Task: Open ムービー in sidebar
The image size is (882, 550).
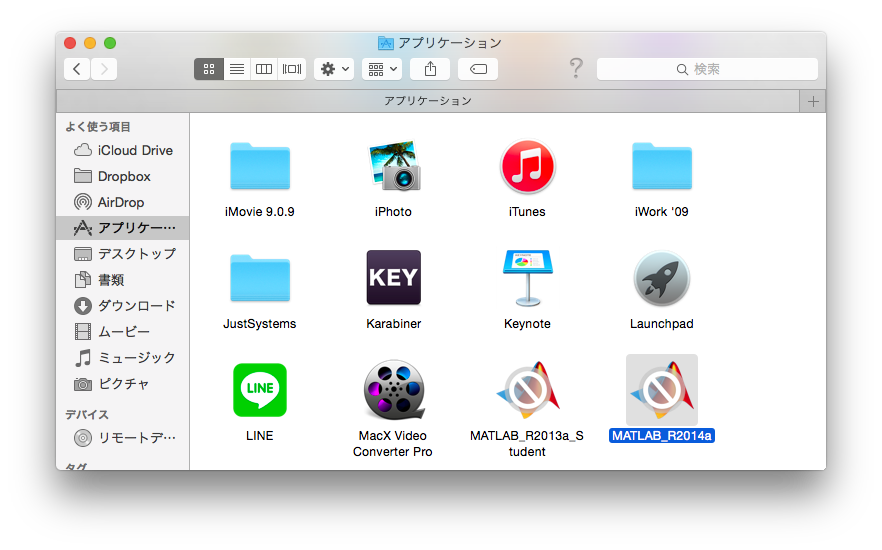Action: click(x=123, y=331)
